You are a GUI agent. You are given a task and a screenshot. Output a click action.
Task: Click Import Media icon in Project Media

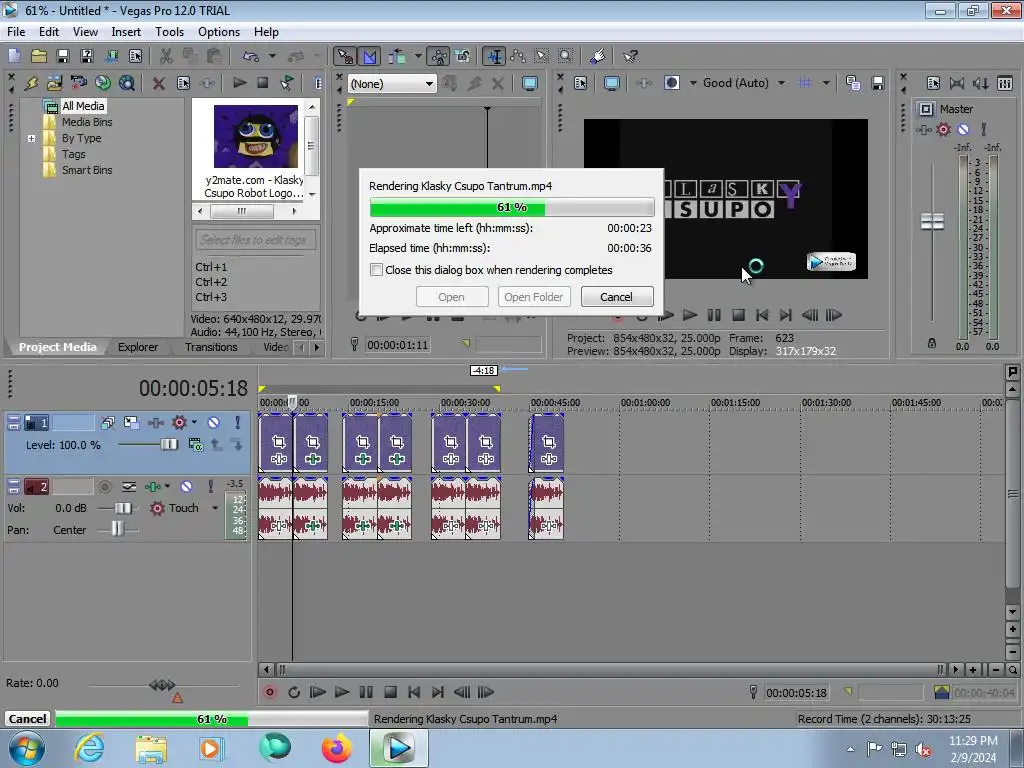point(55,83)
